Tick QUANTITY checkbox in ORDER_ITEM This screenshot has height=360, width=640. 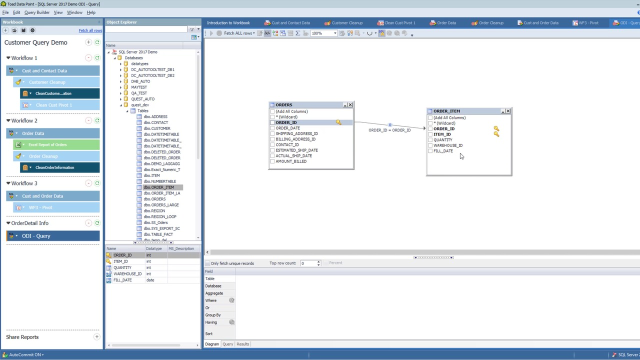click(x=430, y=140)
